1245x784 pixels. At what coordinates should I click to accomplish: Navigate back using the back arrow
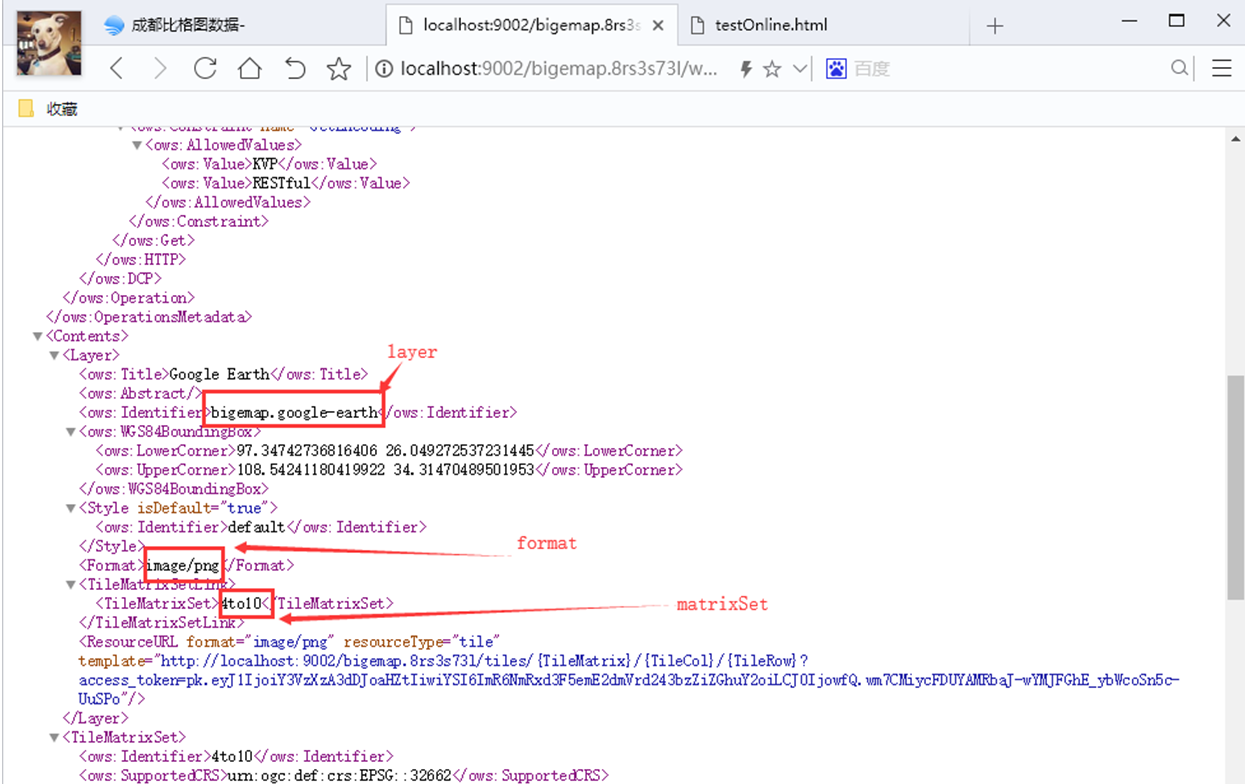116,68
